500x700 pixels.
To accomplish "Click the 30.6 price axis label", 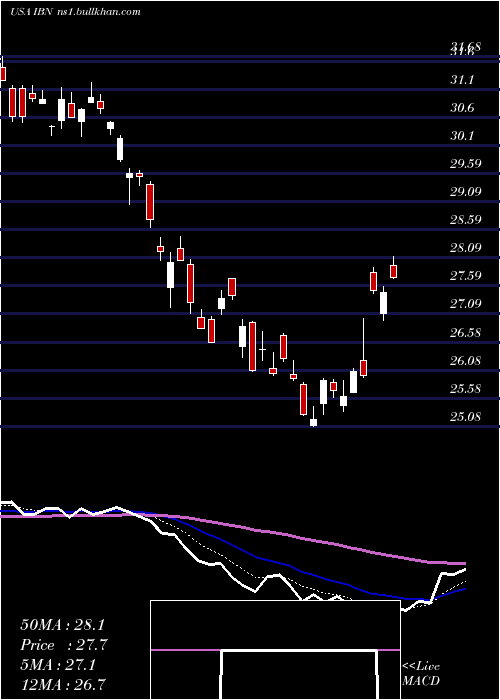I will click(x=462, y=108).
